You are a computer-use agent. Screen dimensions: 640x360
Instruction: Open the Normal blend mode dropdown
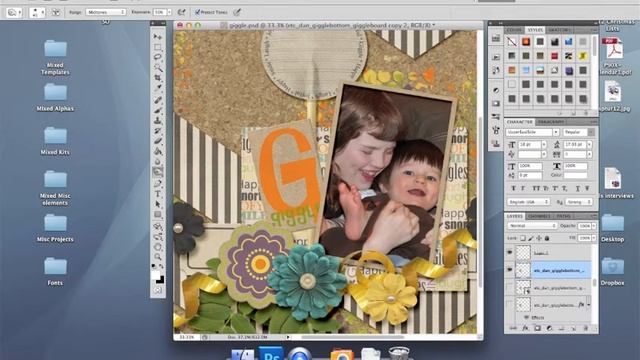click(x=532, y=226)
